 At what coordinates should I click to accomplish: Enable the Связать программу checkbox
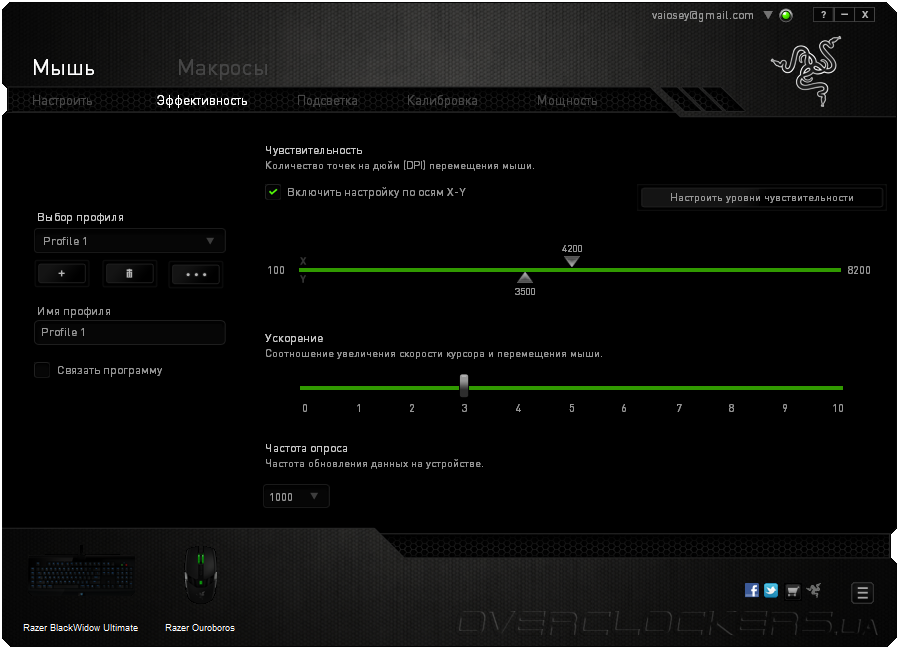click(42, 370)
